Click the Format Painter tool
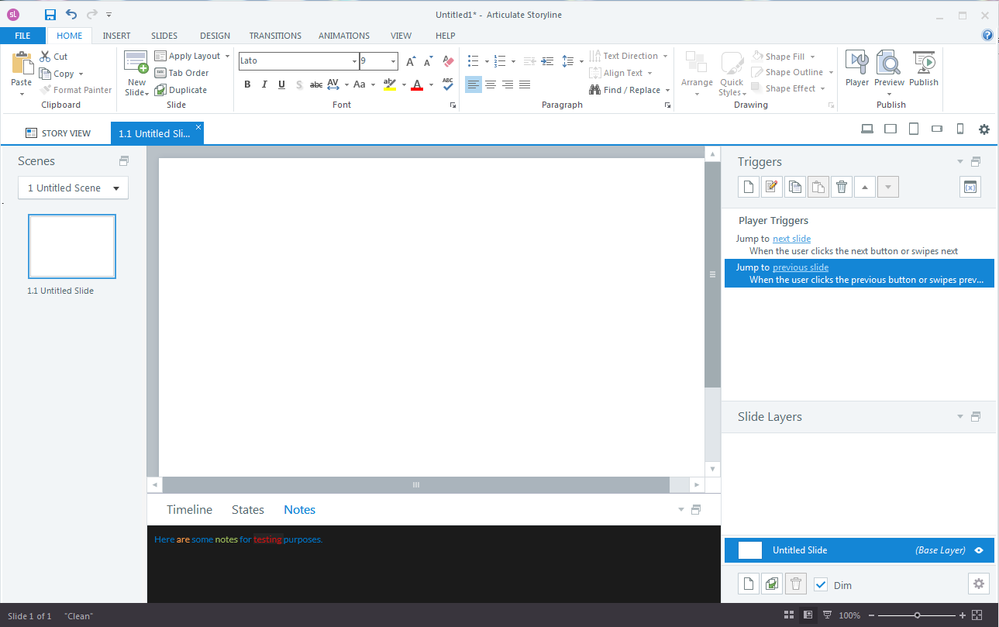999x627 pixels. click(75, 90)
